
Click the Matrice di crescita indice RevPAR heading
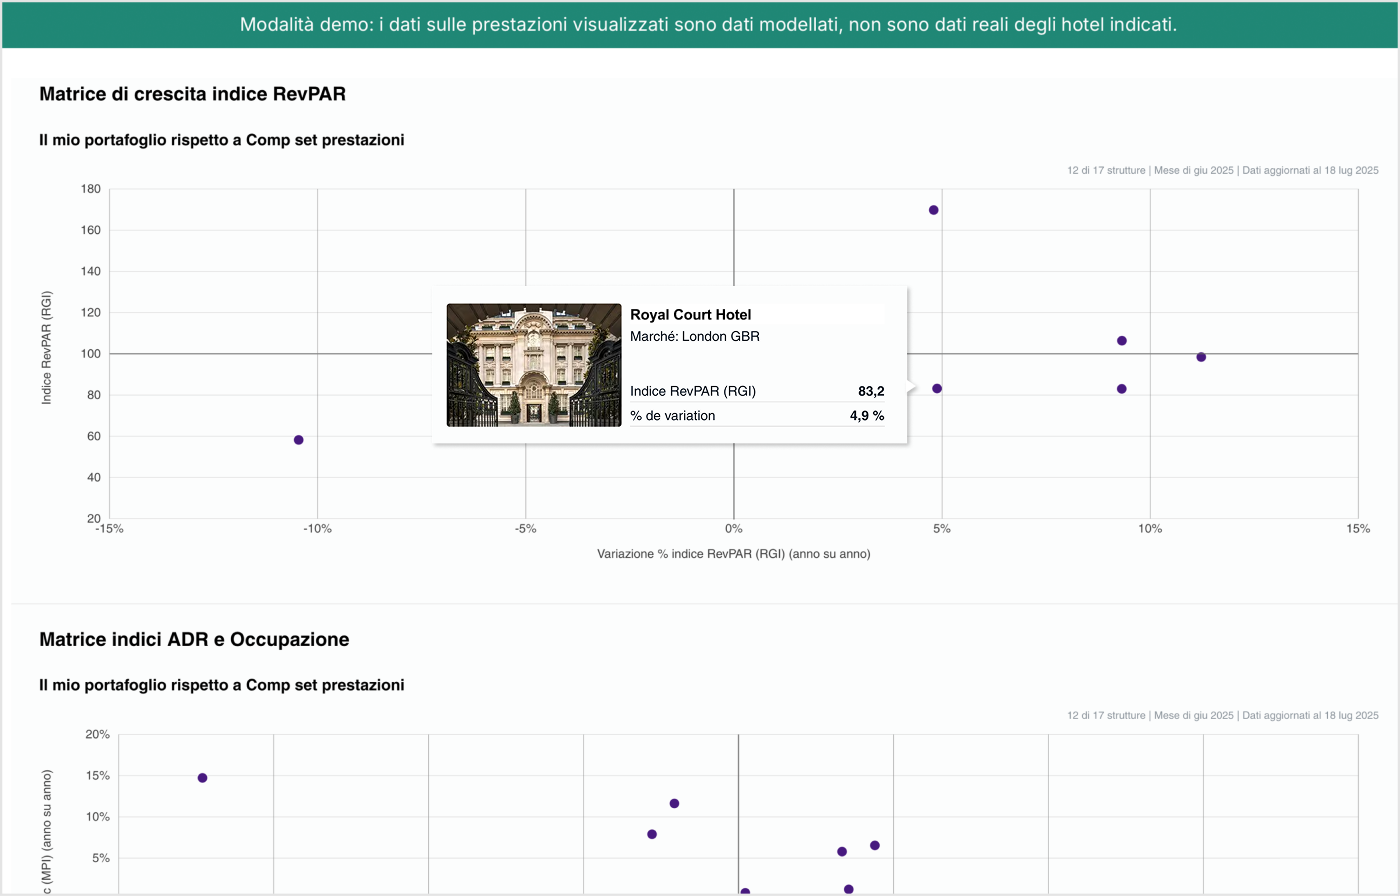tap(192, 94)
